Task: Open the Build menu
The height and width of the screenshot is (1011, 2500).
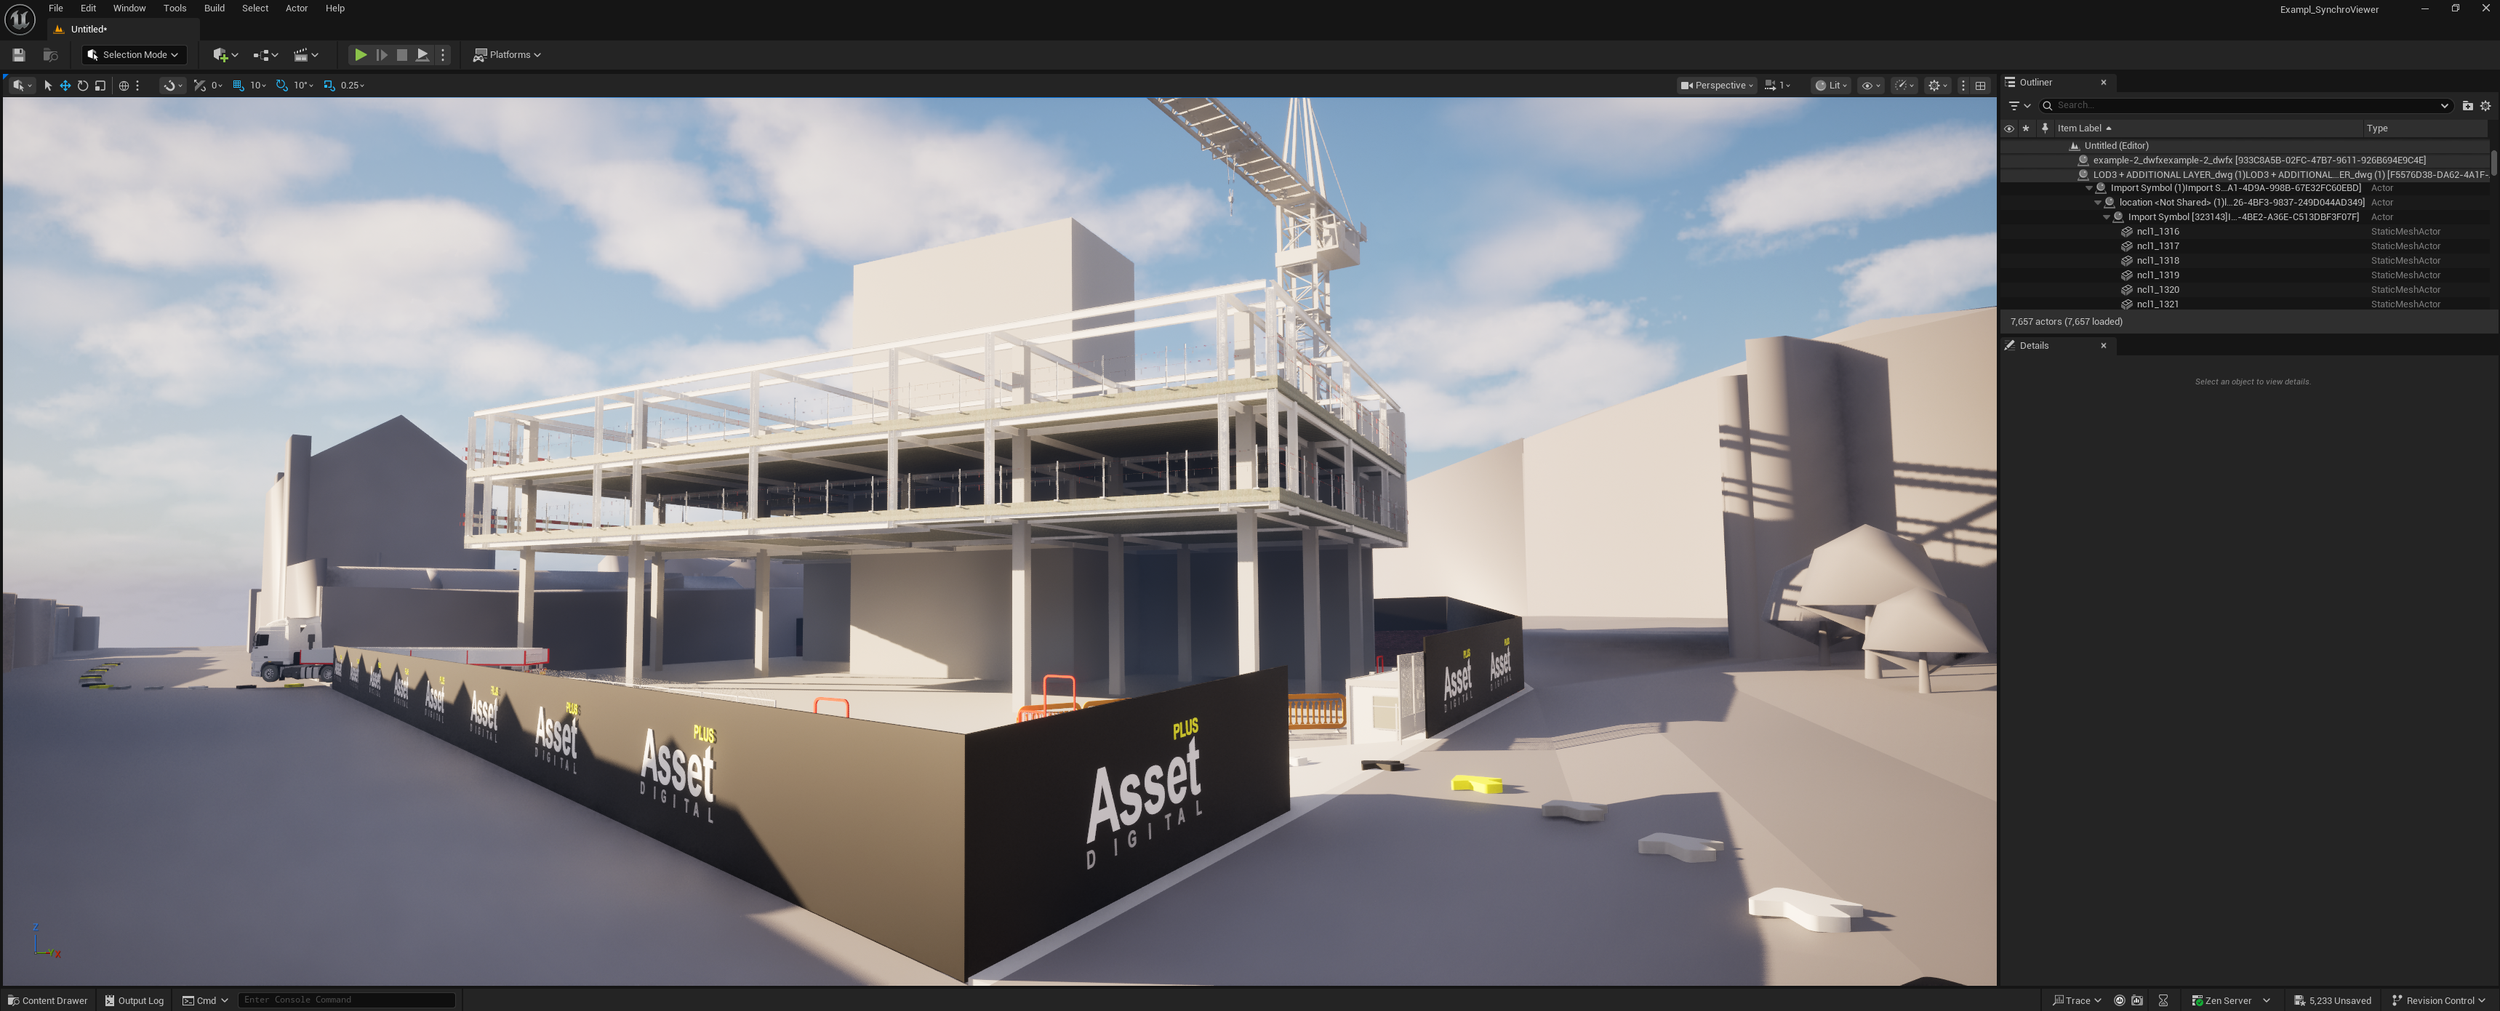Action: point(214,9)
